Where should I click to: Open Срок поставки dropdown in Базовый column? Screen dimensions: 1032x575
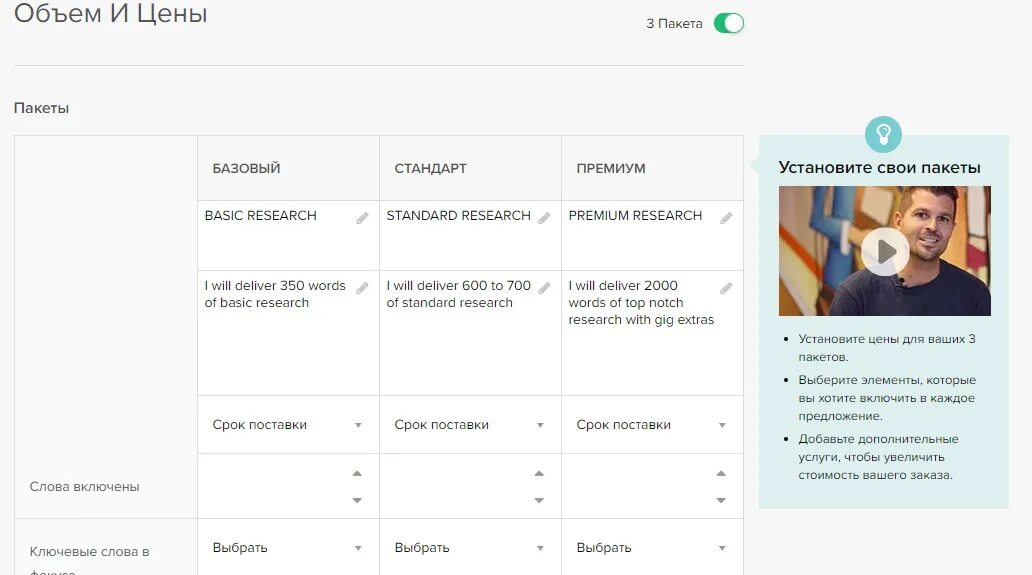tap(288, 425)
